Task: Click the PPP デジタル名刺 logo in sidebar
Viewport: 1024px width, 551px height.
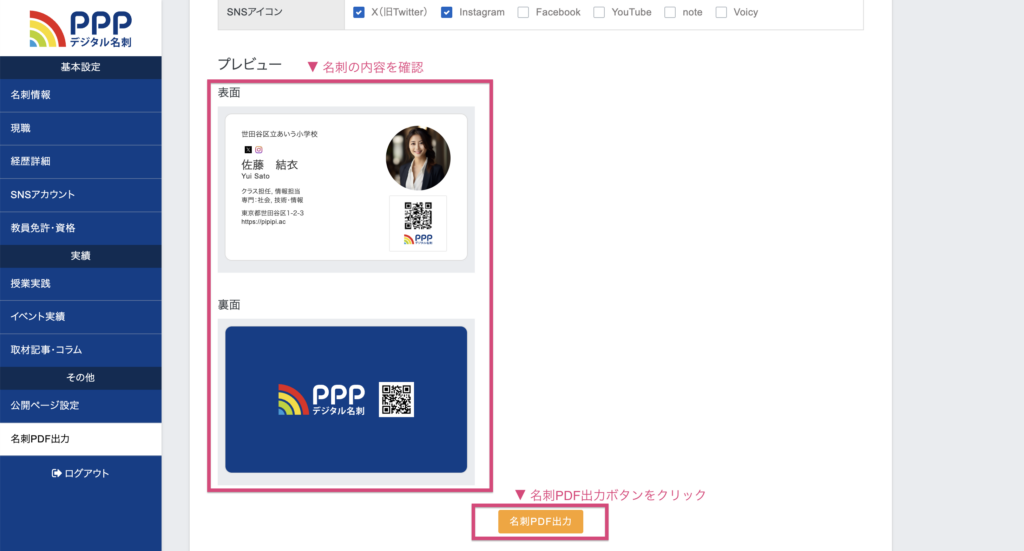Action: tap(80, 29)
